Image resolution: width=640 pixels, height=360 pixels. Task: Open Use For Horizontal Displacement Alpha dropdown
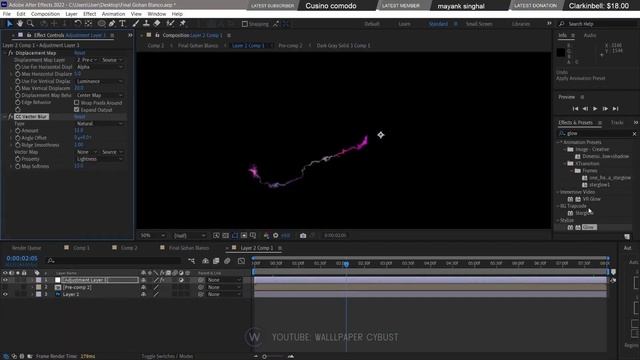(99, 67)
